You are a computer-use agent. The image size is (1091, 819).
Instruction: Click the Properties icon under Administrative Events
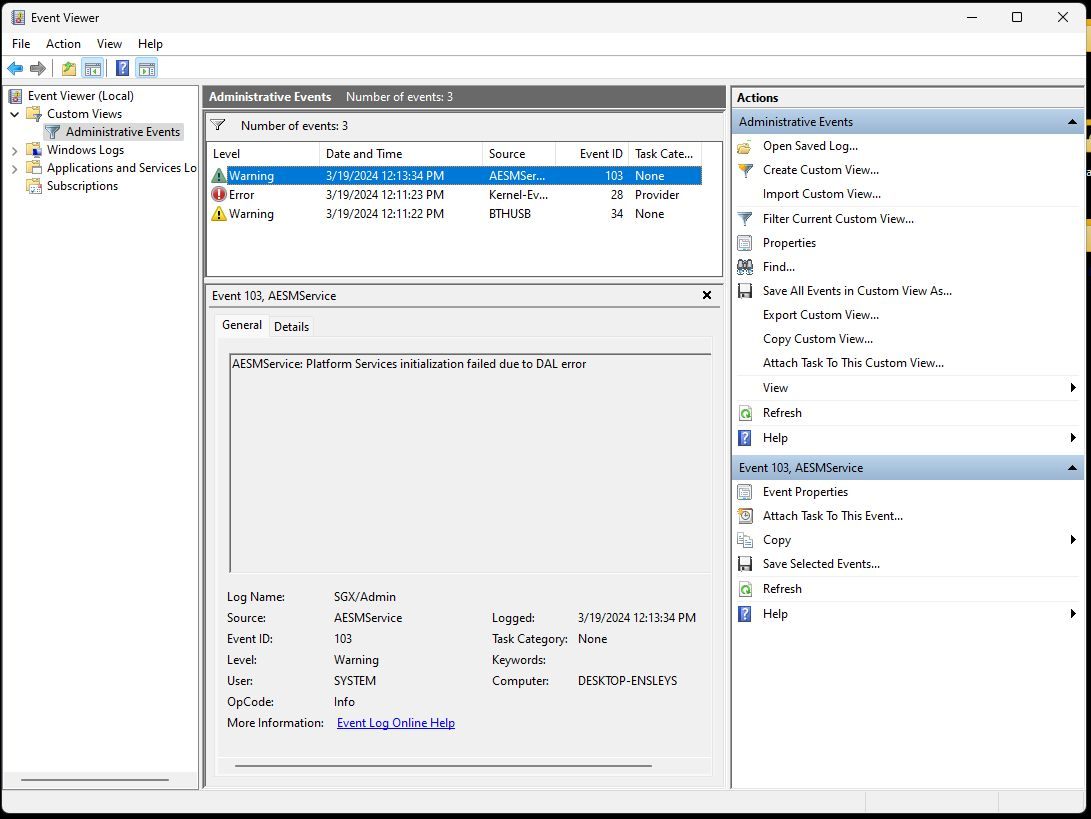pyautogui.click(x=745, y=243)
